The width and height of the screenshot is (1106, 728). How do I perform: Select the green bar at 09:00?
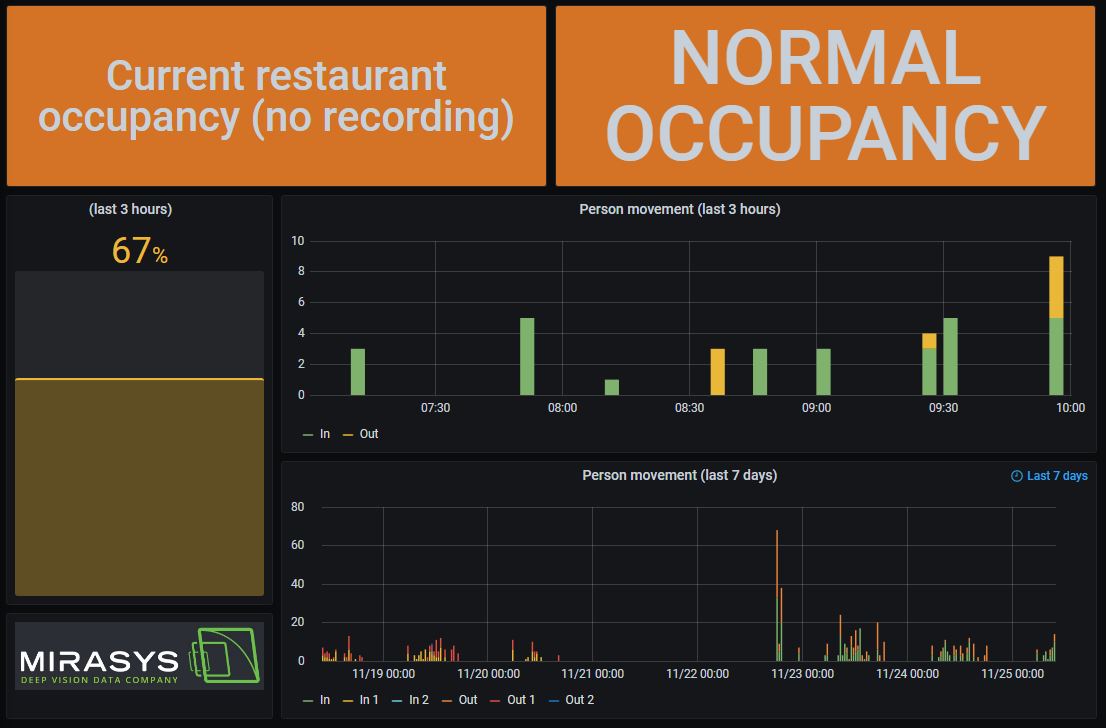(x=823, y=372)
